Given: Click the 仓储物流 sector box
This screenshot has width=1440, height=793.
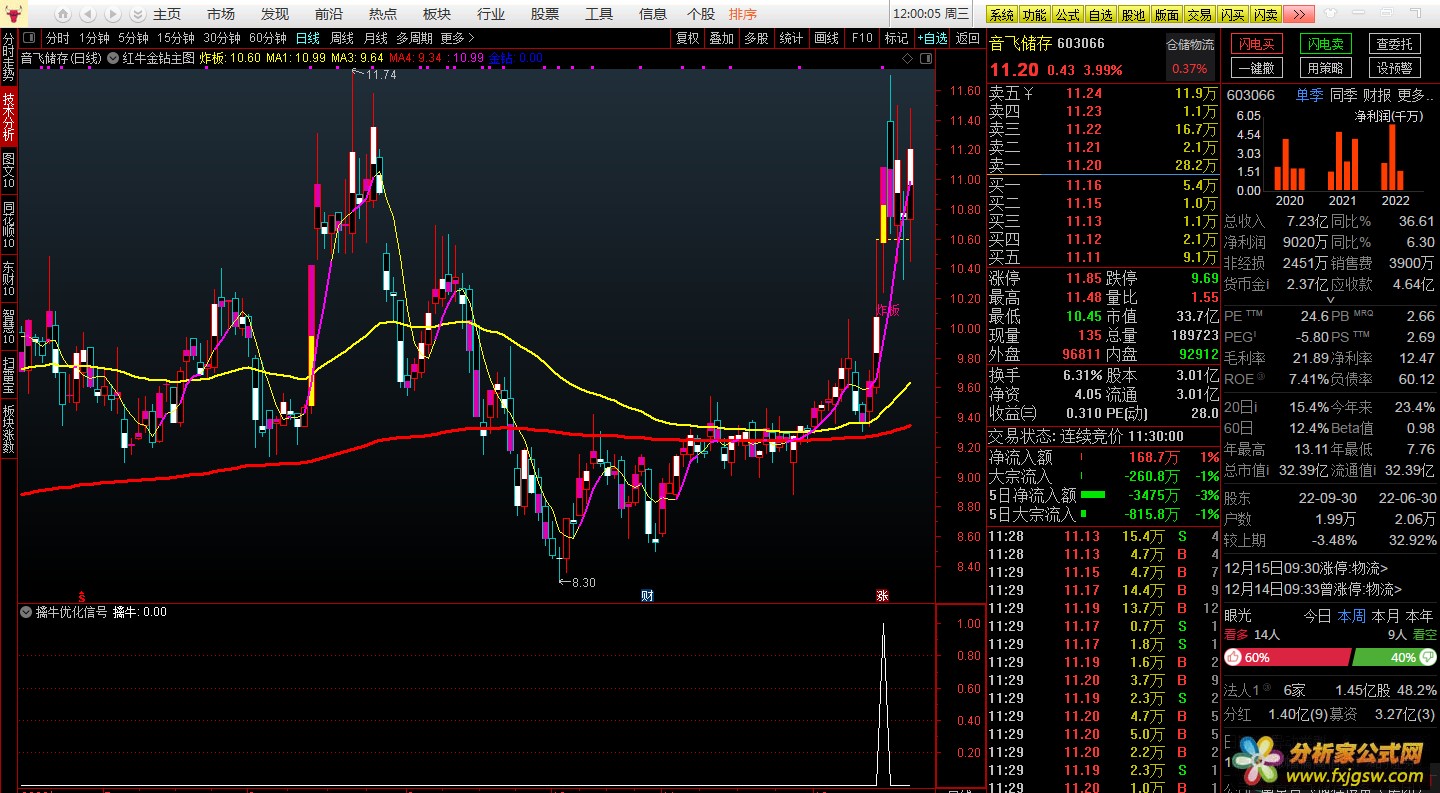Looking at the screenshot, I should [1190, 56].
